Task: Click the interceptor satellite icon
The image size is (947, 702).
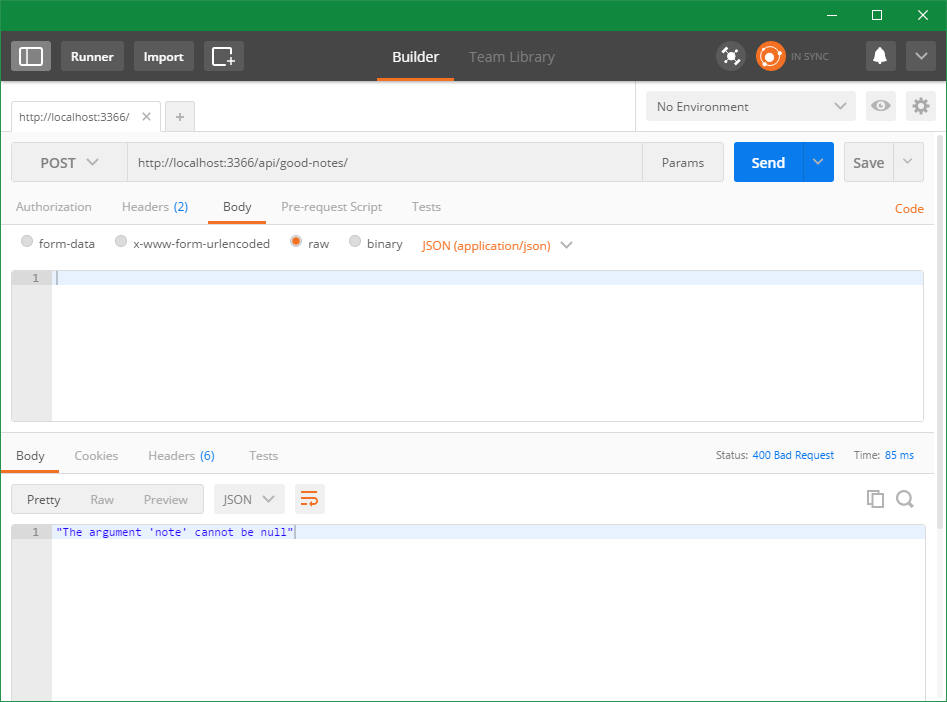Action: [731, 56]
